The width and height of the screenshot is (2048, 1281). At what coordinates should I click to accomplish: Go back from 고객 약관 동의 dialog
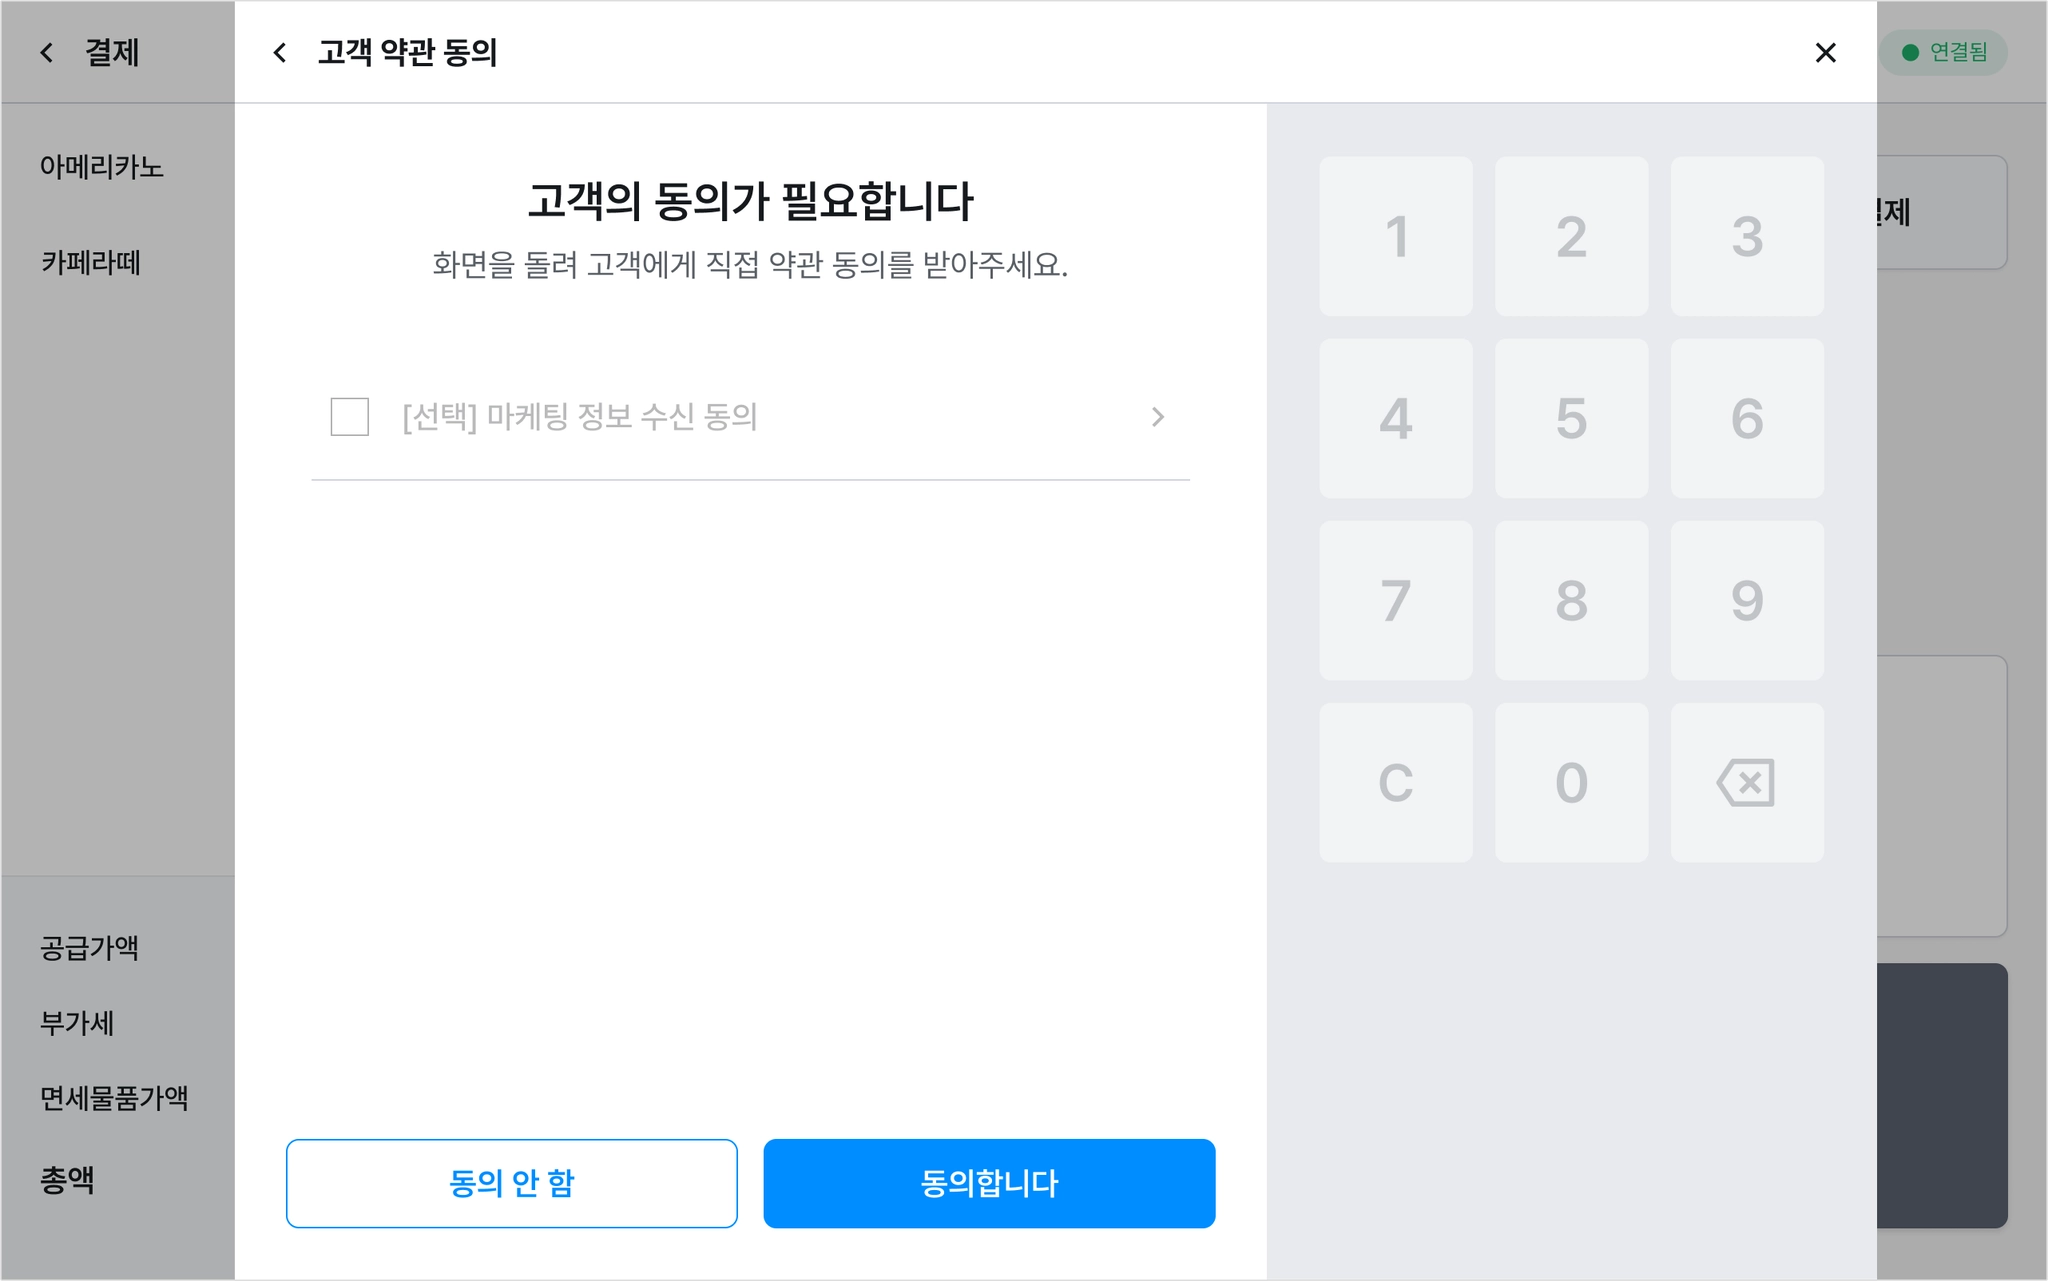[x=280, y=52]
